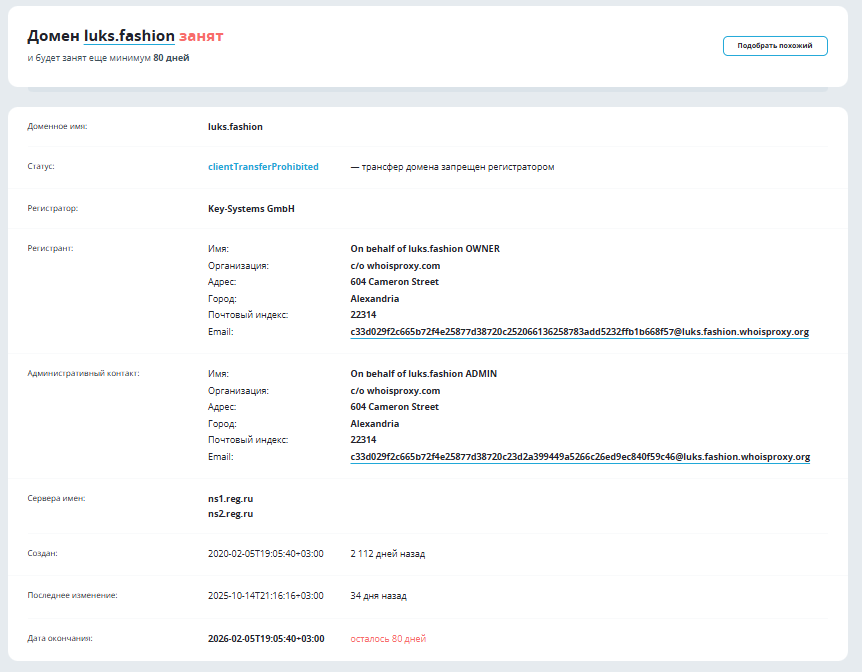
Task: Click the expiration date 2026-02-05 value
Action: coord(265,638)
